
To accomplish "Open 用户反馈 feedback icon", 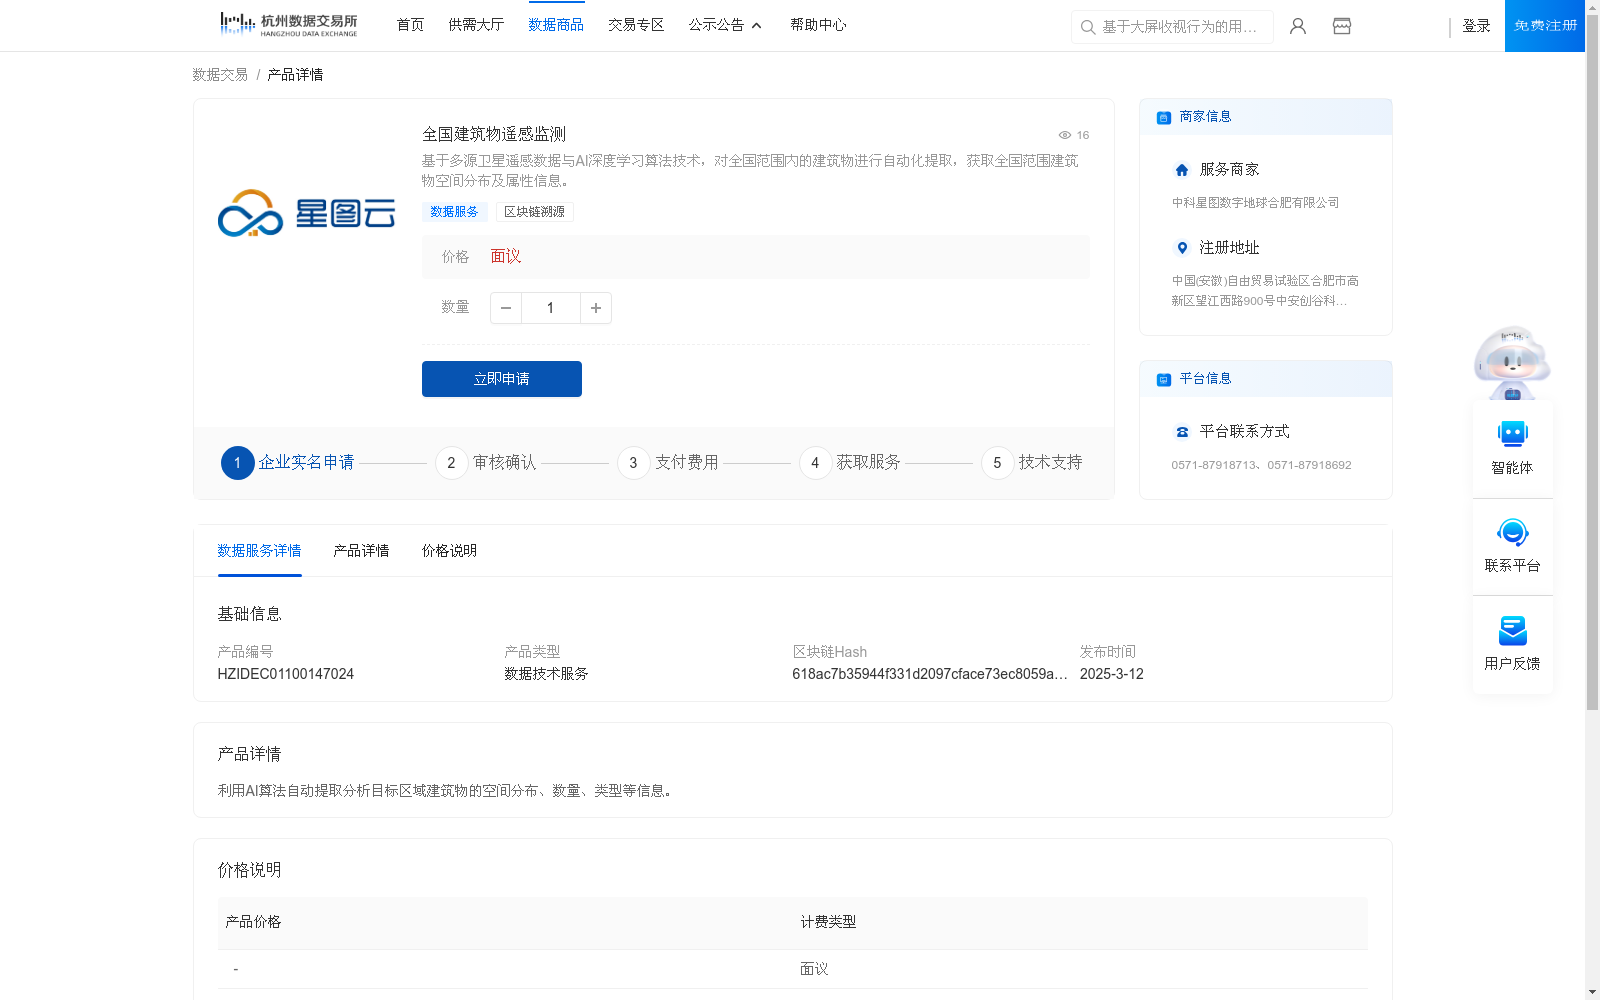I will (x=1513, y=630).
